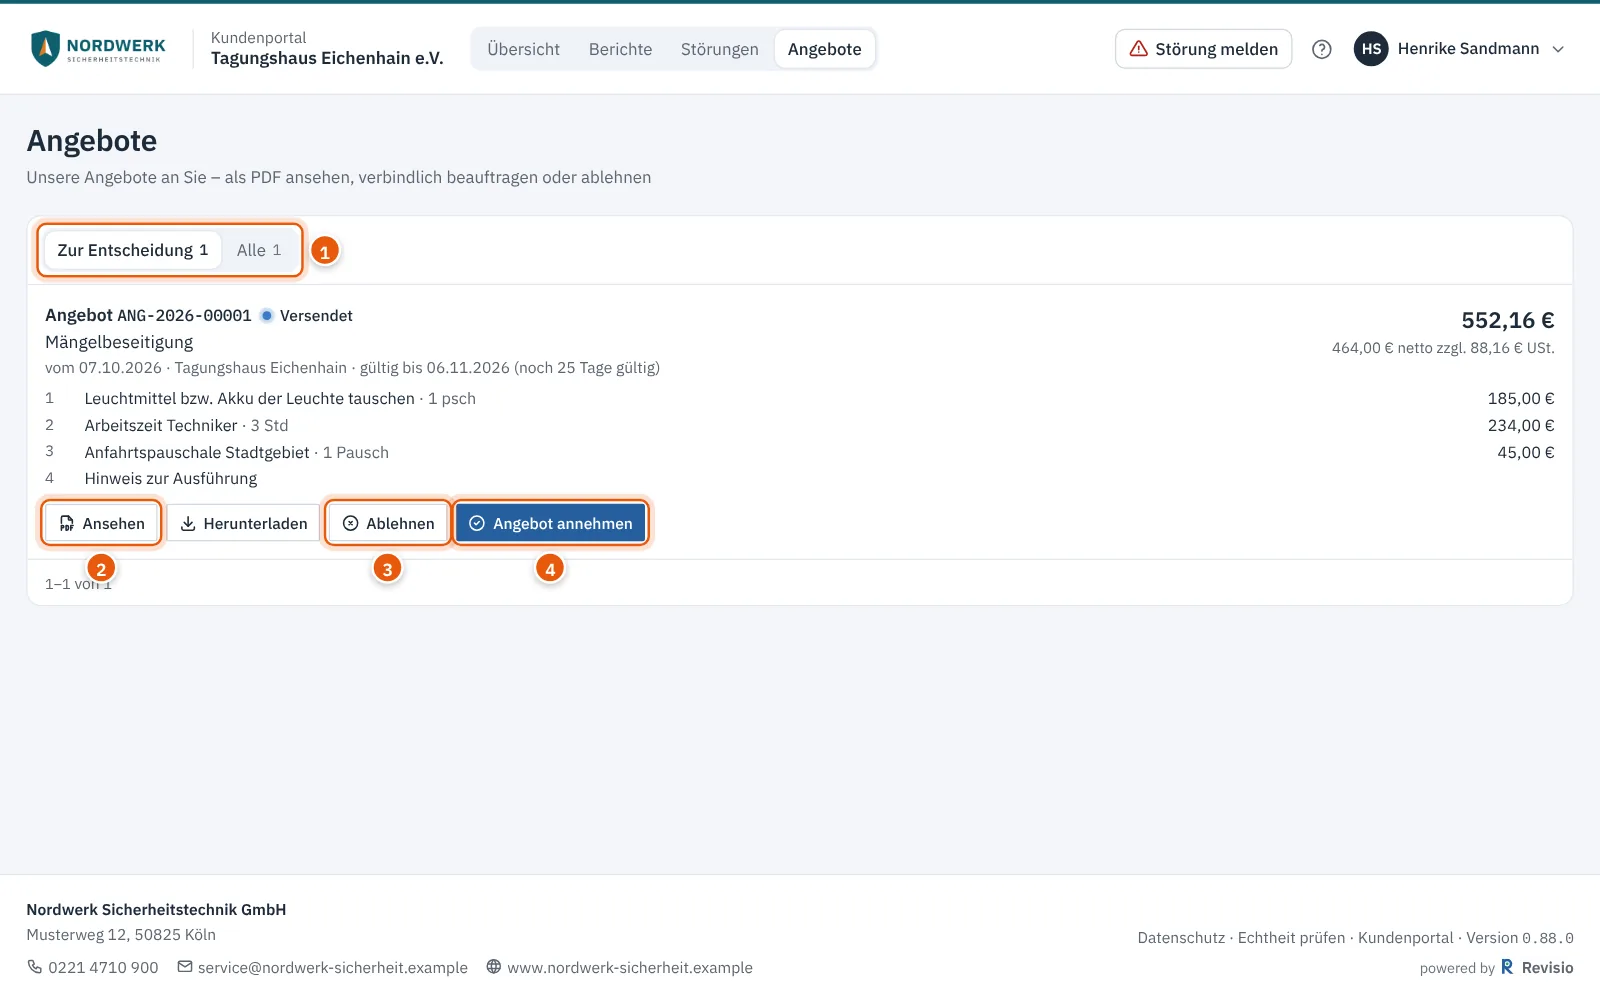
Task: Click the Mängelbeseitigung offer title
Action: 119,342
